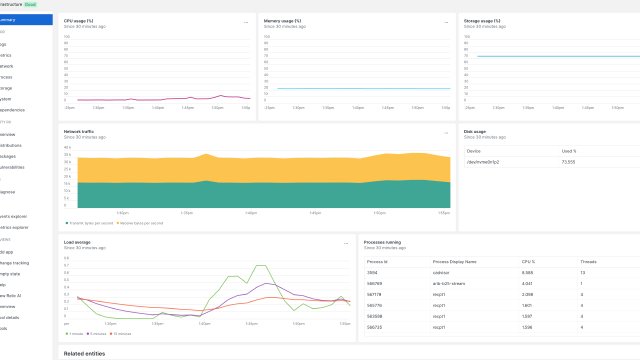Toggle the Receive bytes per second legend
This screenshot has height=360, width=640.
(140, 223)
